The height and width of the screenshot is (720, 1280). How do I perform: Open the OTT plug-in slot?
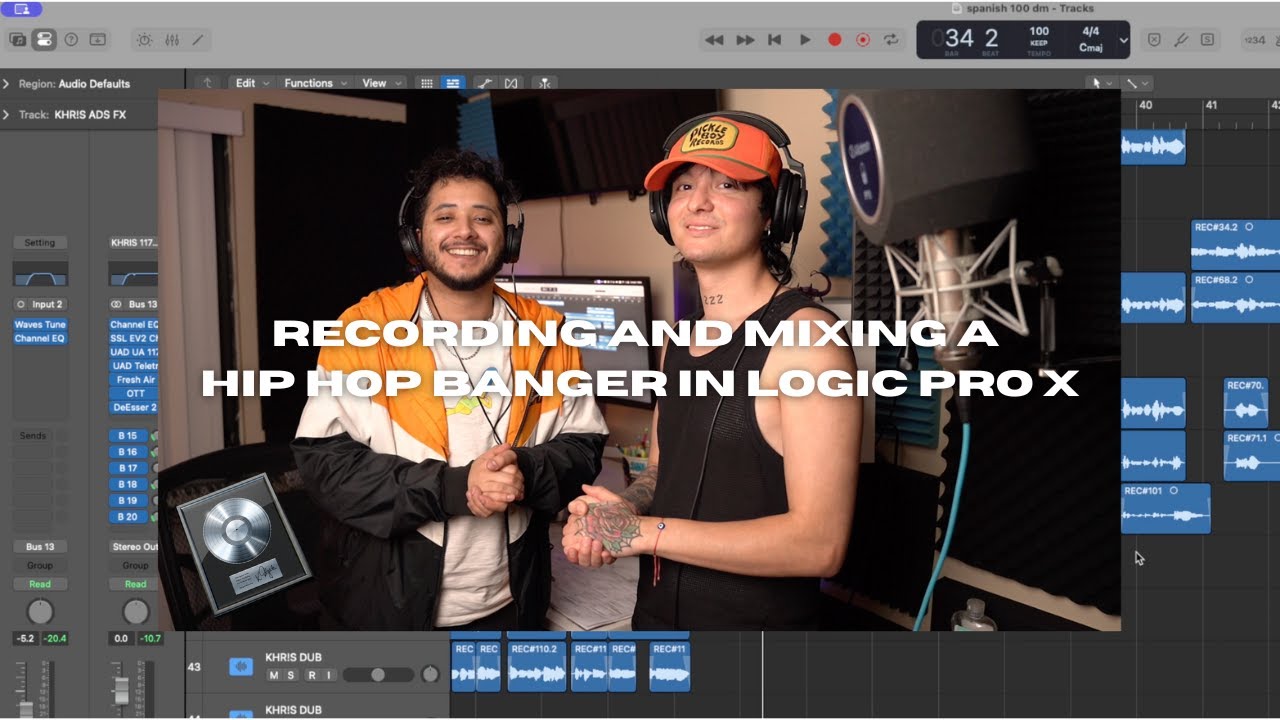[x=134, y=394]
